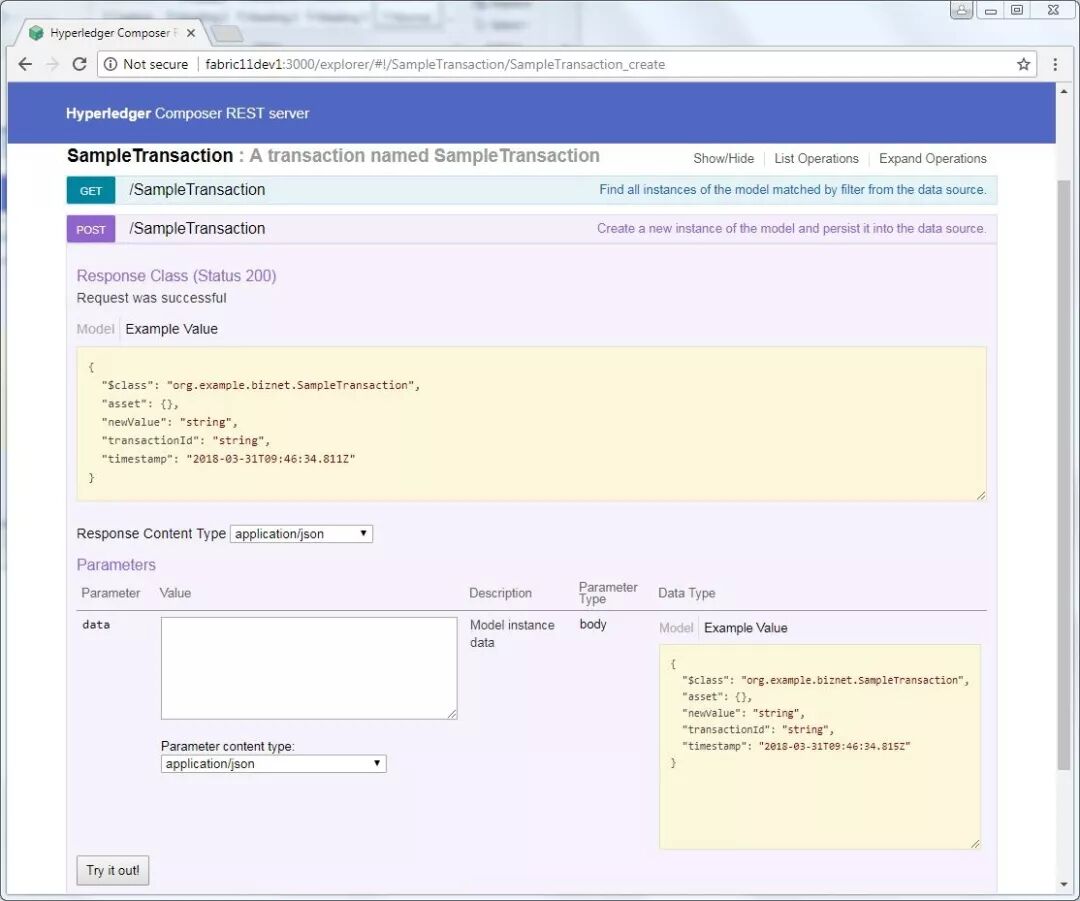Viewport: 1080px width, 901px height.
Task: Click the 'Description' column header
Action: pos(500,593)
